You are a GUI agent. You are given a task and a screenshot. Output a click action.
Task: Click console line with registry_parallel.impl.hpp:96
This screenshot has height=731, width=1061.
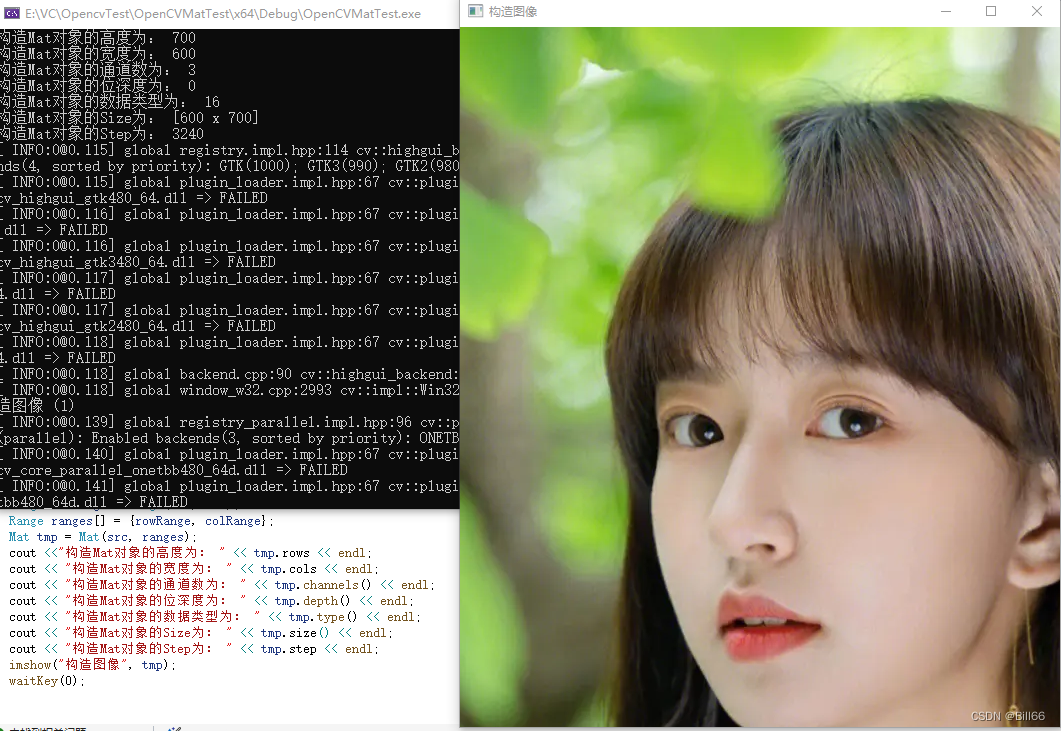(230, 422)
